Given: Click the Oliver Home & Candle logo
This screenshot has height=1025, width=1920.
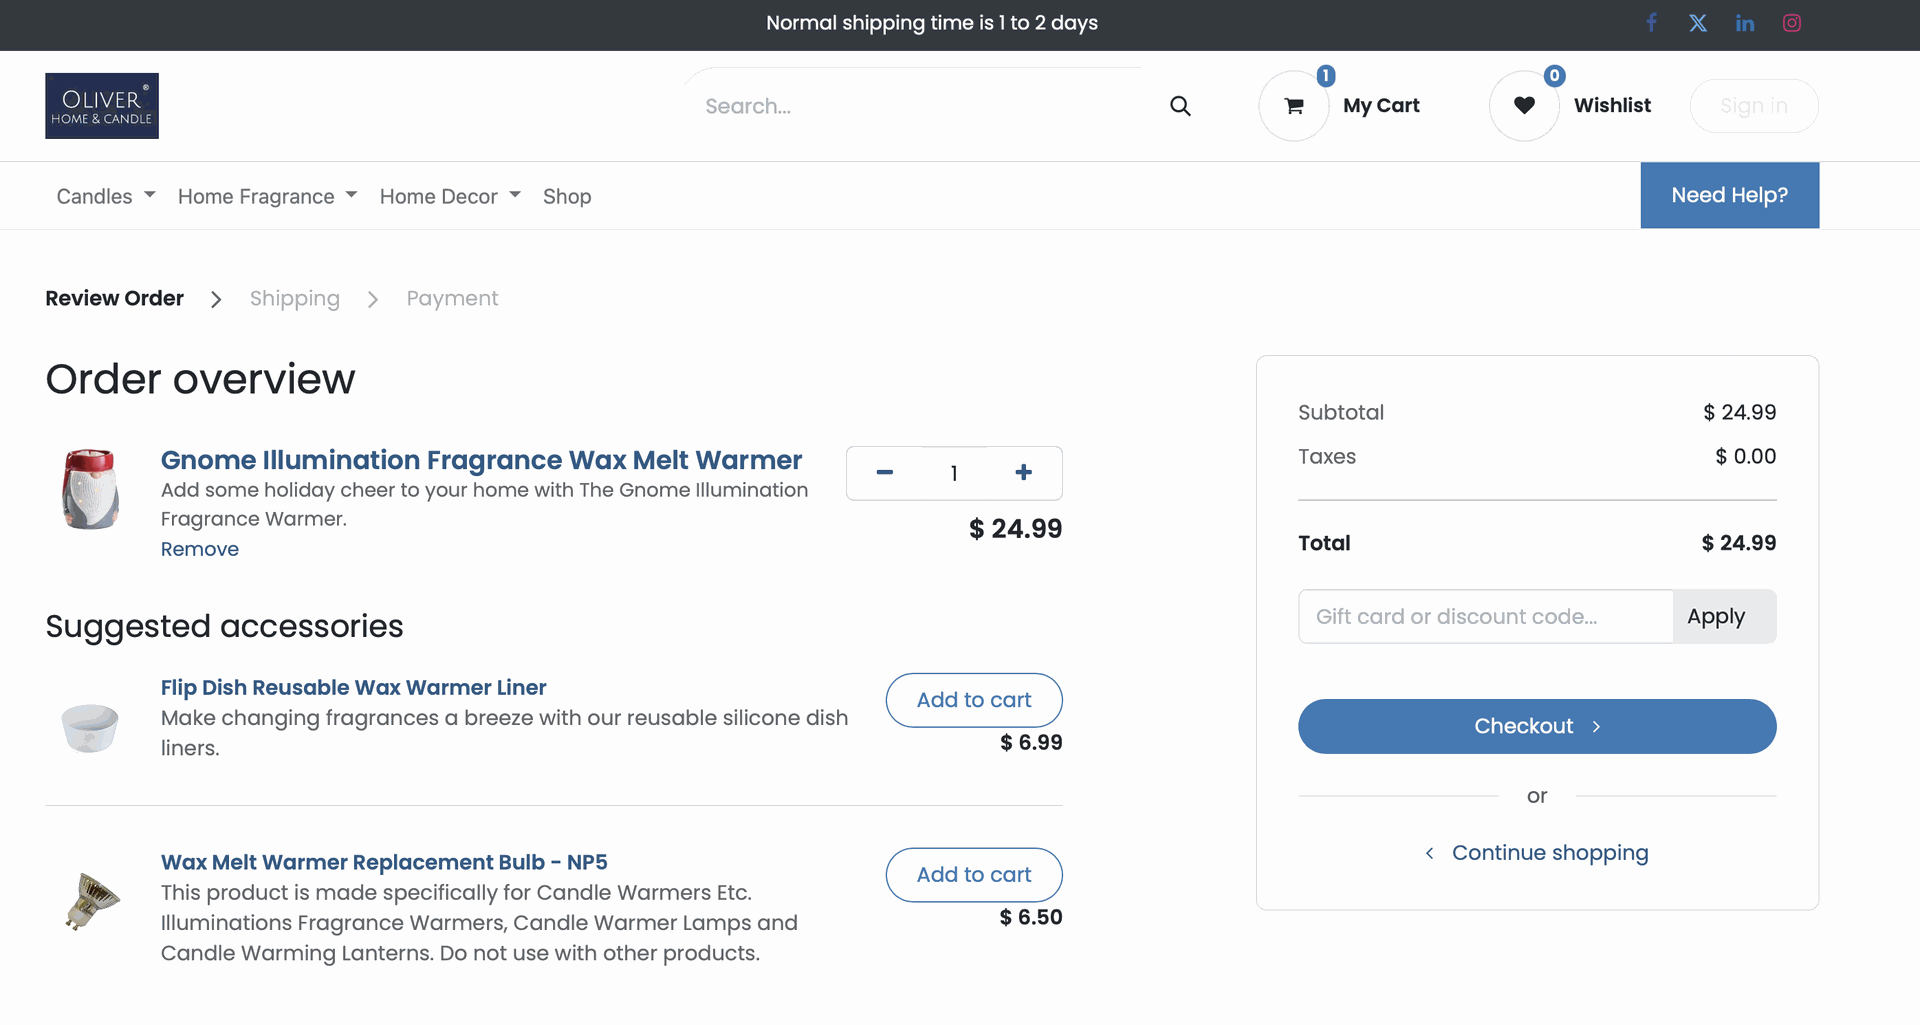Looking at the screenshot, I should click(x=102, y=106).
